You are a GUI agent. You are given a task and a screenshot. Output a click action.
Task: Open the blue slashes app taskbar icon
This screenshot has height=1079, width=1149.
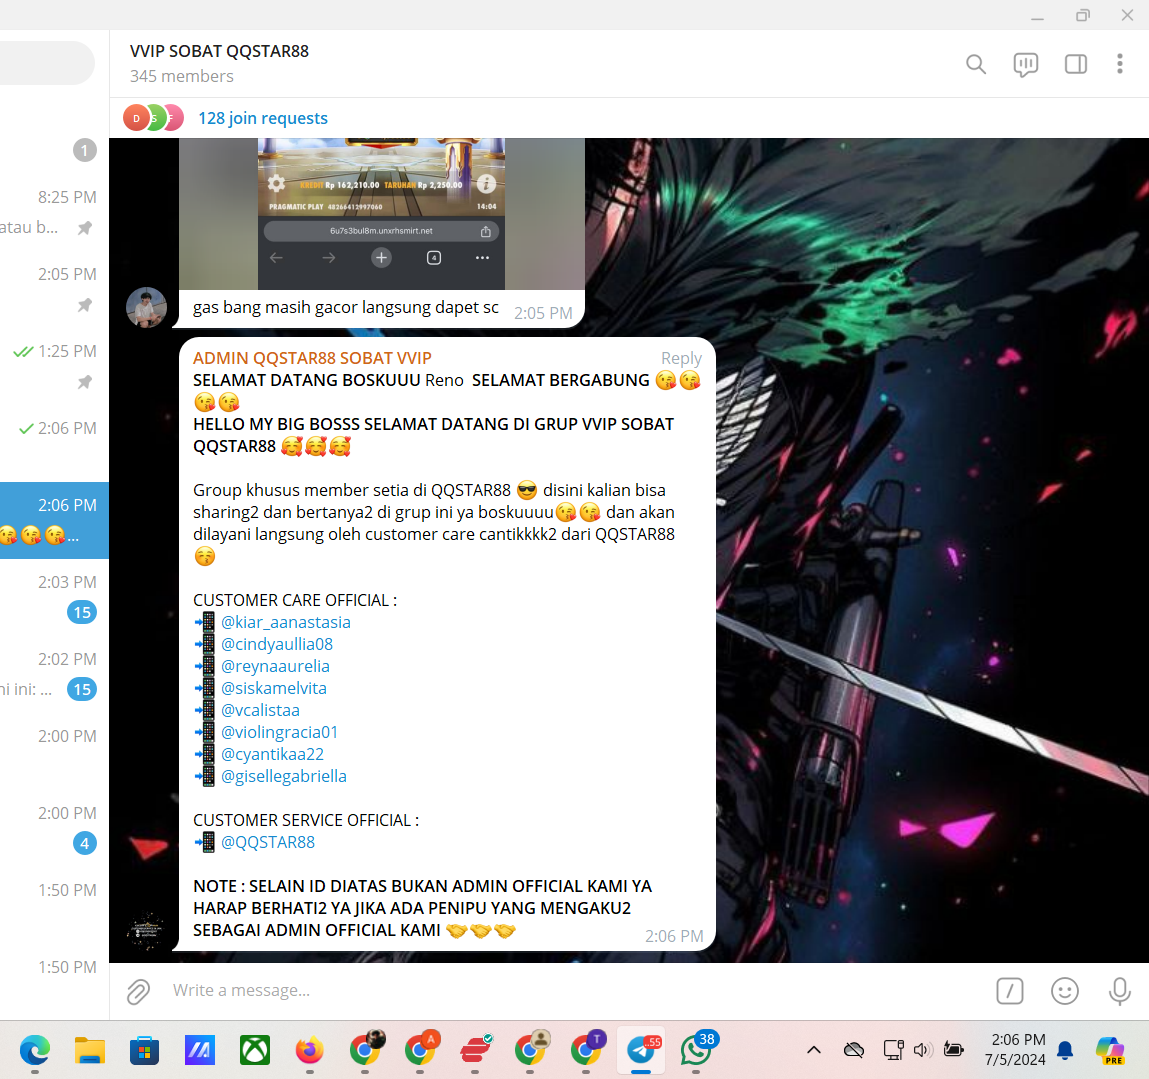(x=200, y=1050)
